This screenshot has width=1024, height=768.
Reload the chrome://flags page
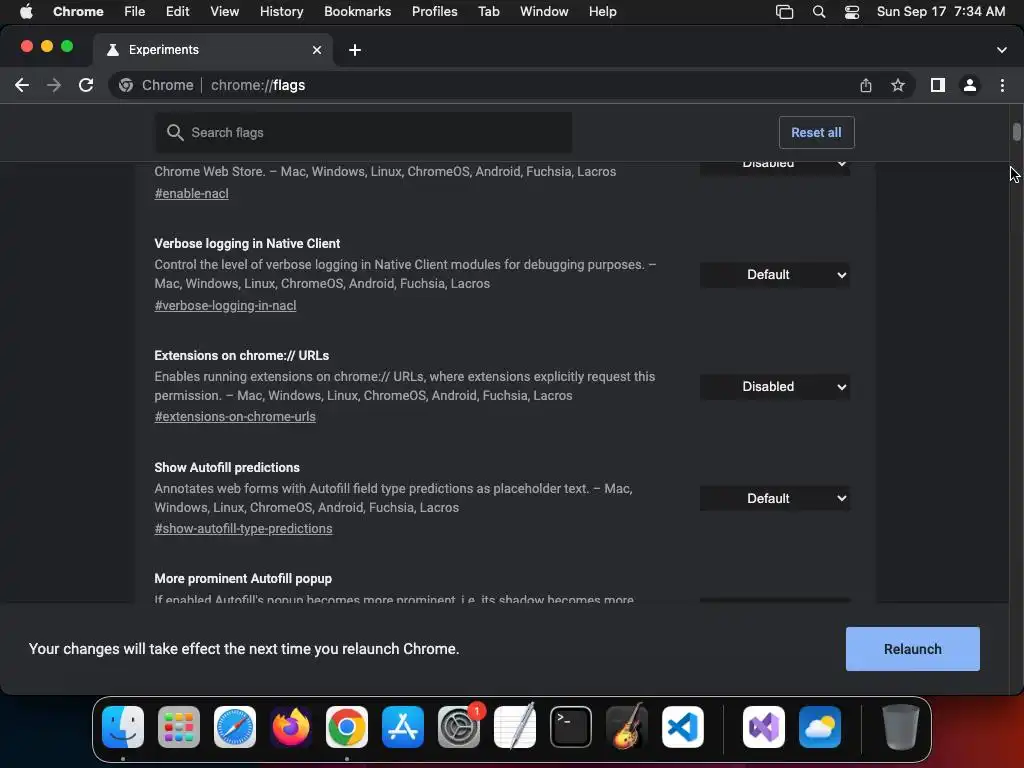tap(86, 85)
